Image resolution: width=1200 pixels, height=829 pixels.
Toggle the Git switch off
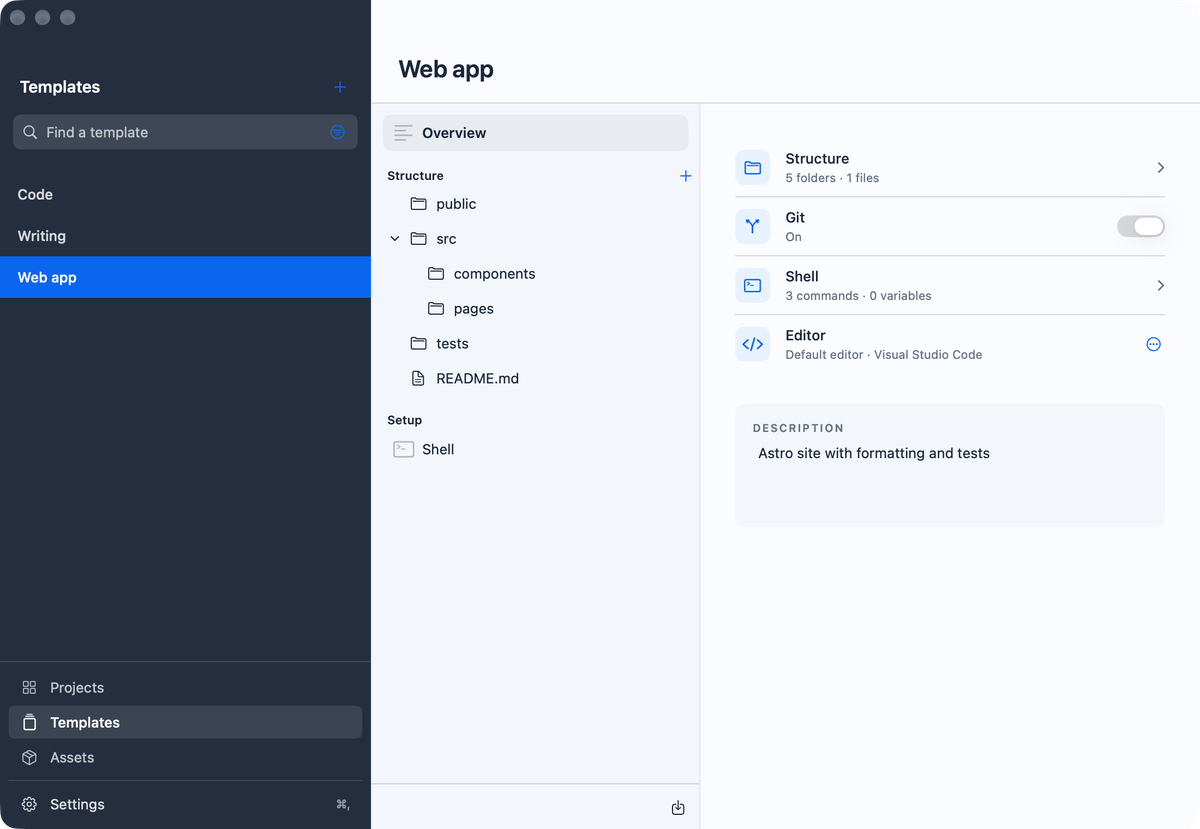click(x=1141, y=227)
